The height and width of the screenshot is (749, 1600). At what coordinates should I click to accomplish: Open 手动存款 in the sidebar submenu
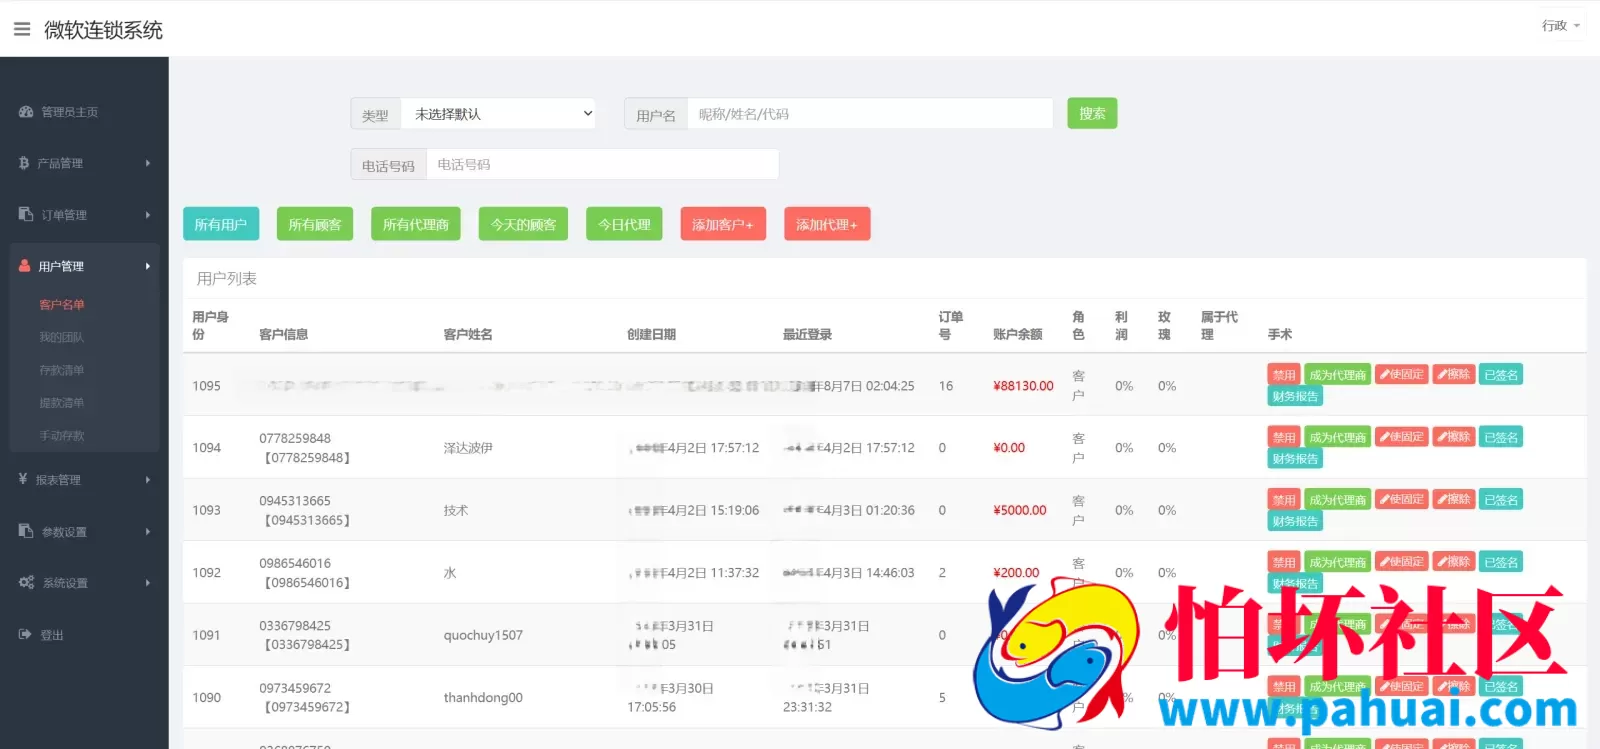62,436
